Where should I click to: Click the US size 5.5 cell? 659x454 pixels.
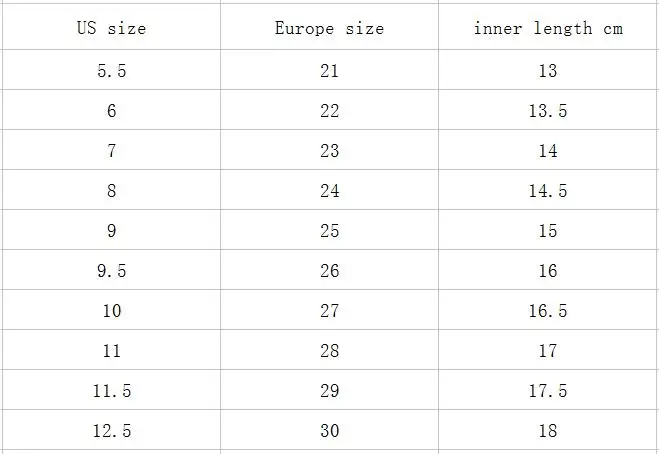click(x=111, y=70)
